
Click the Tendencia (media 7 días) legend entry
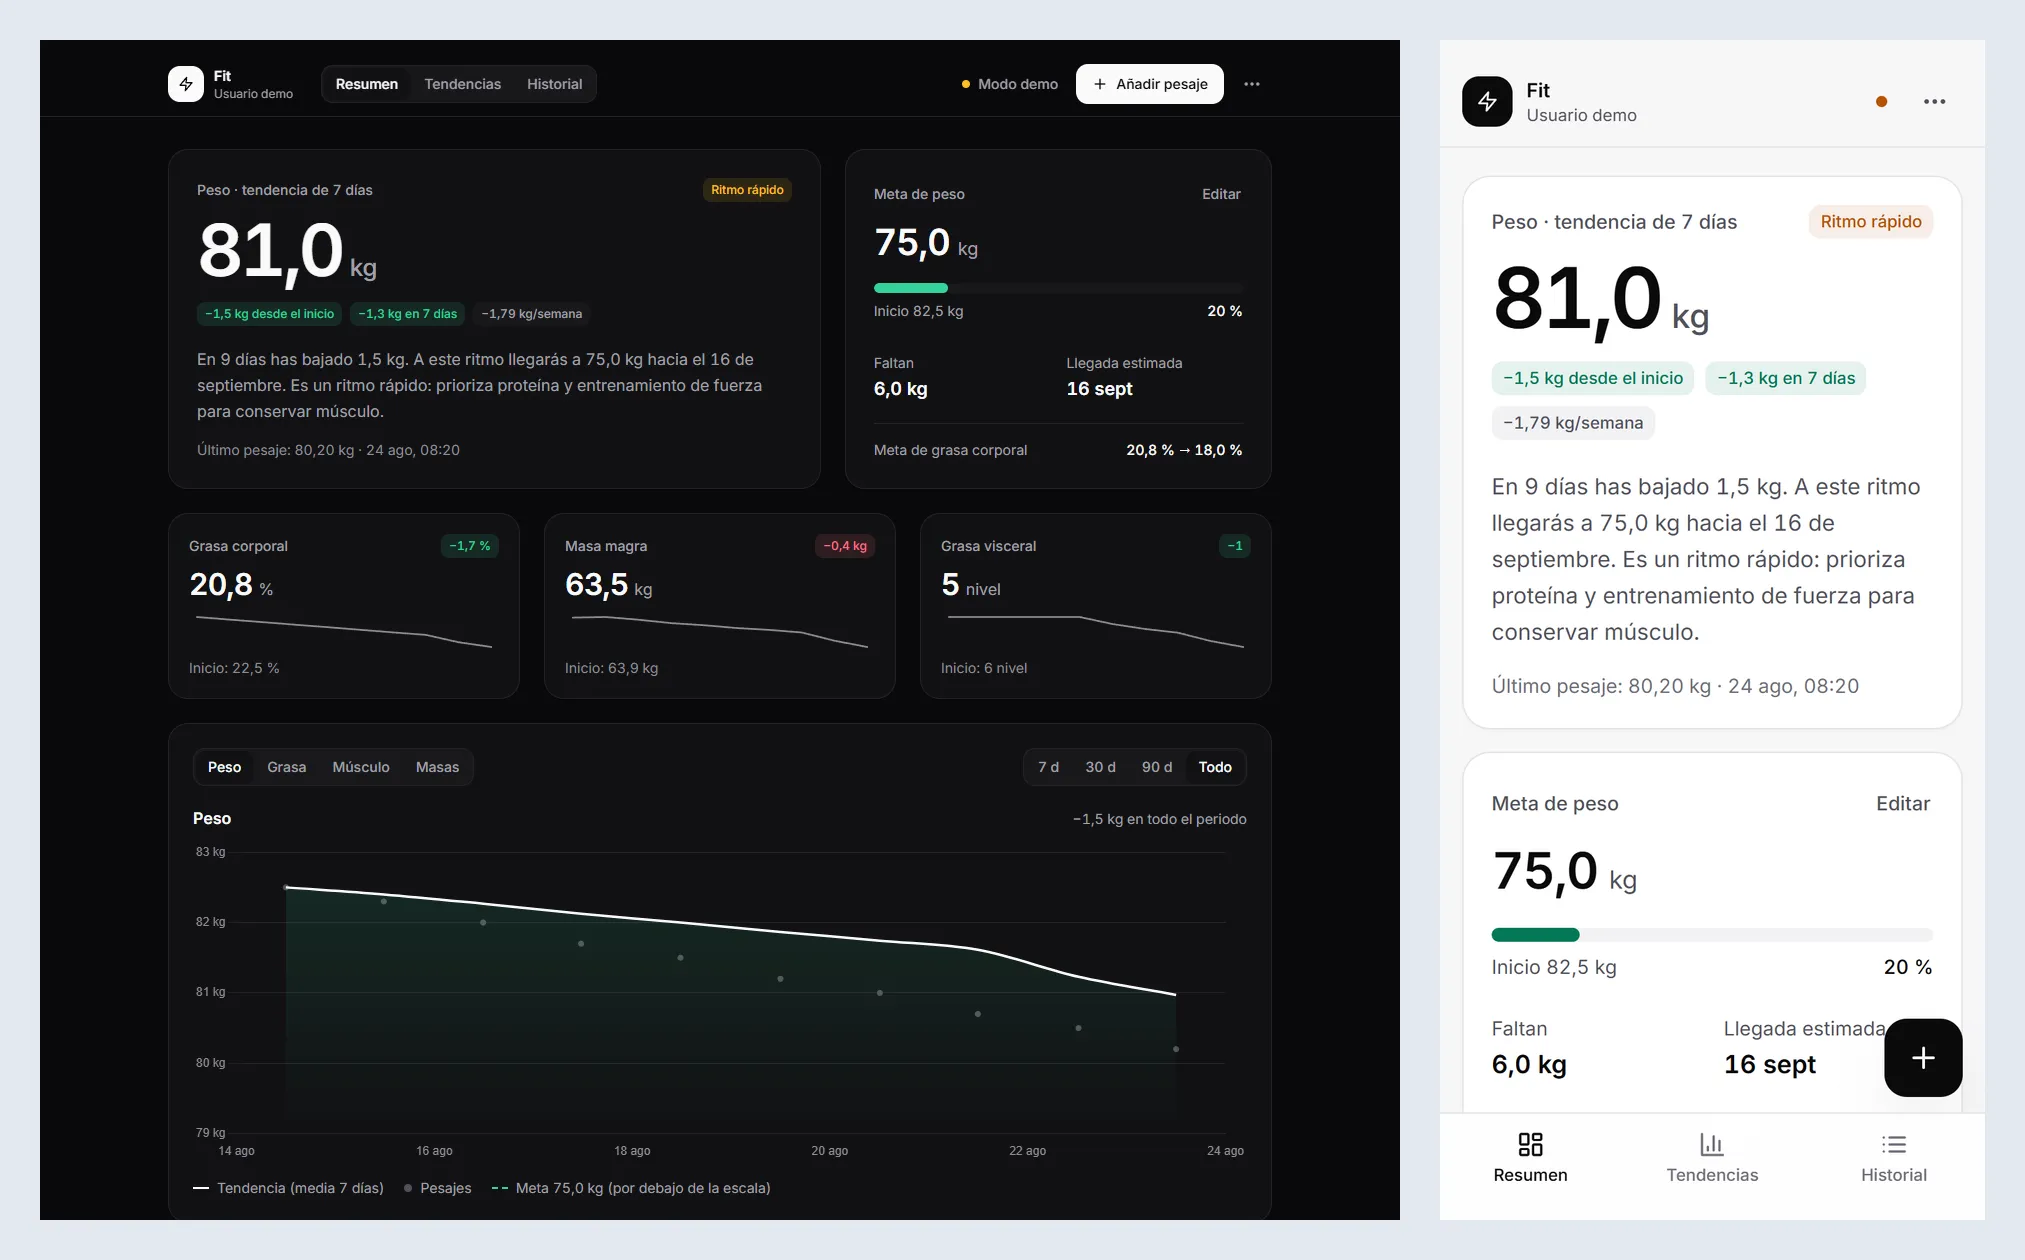click(288, 1188)
